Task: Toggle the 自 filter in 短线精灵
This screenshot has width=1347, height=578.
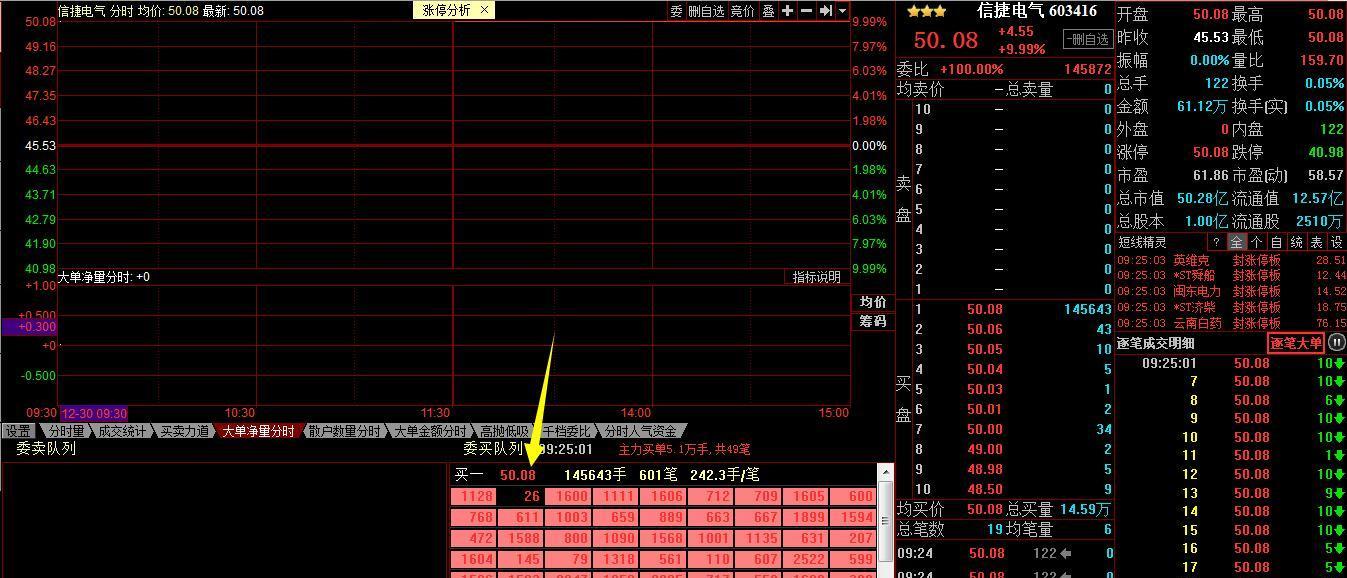Action: click(1277, 242)
